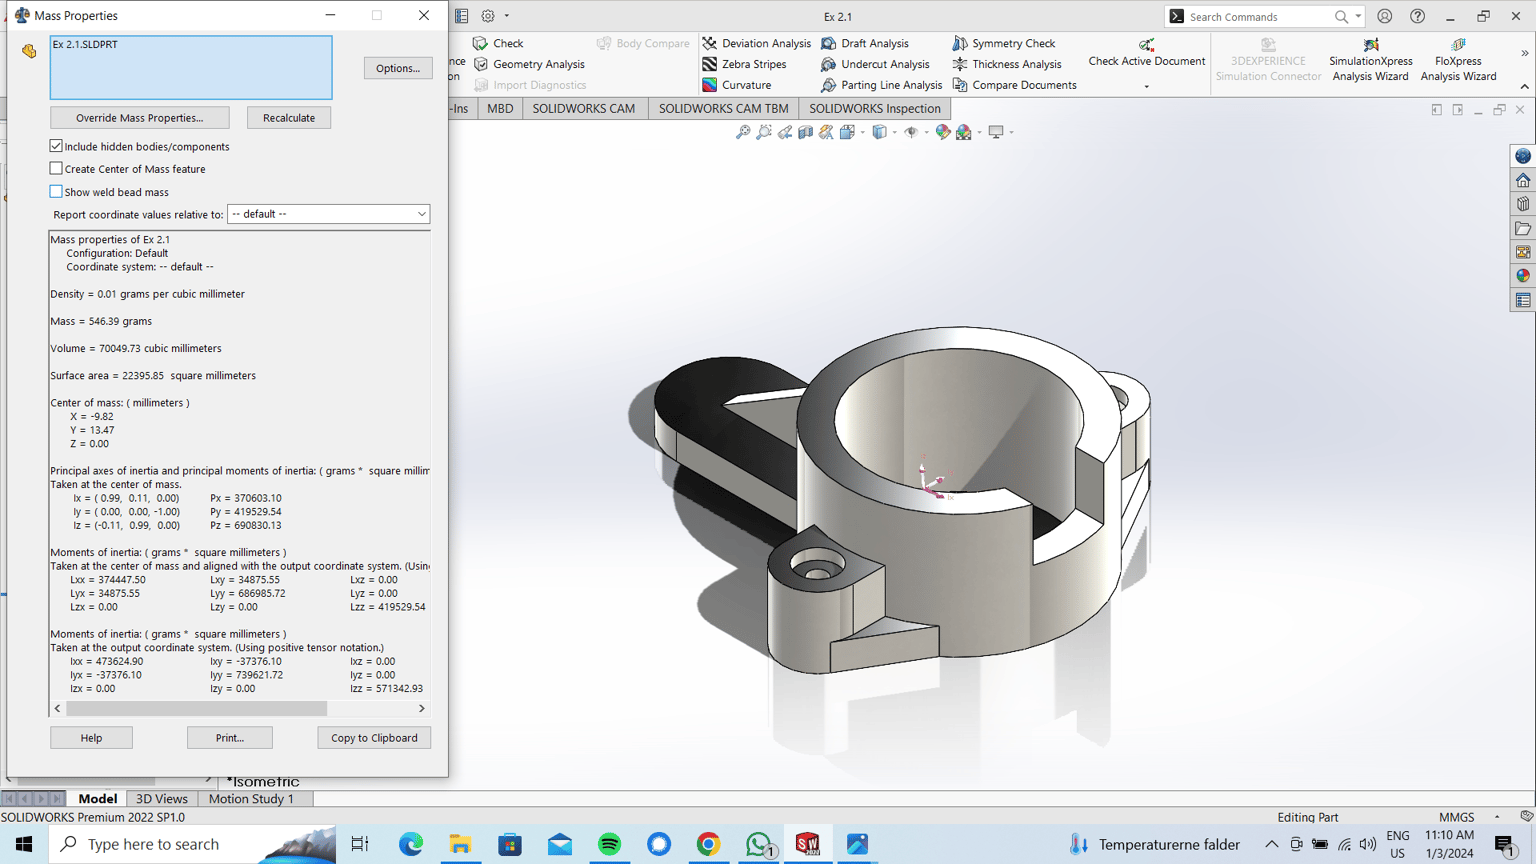Screen dimensions: 1536x864
Task: Expand the Check Active Document dropdown arrow
Action: coord(1147,86)
